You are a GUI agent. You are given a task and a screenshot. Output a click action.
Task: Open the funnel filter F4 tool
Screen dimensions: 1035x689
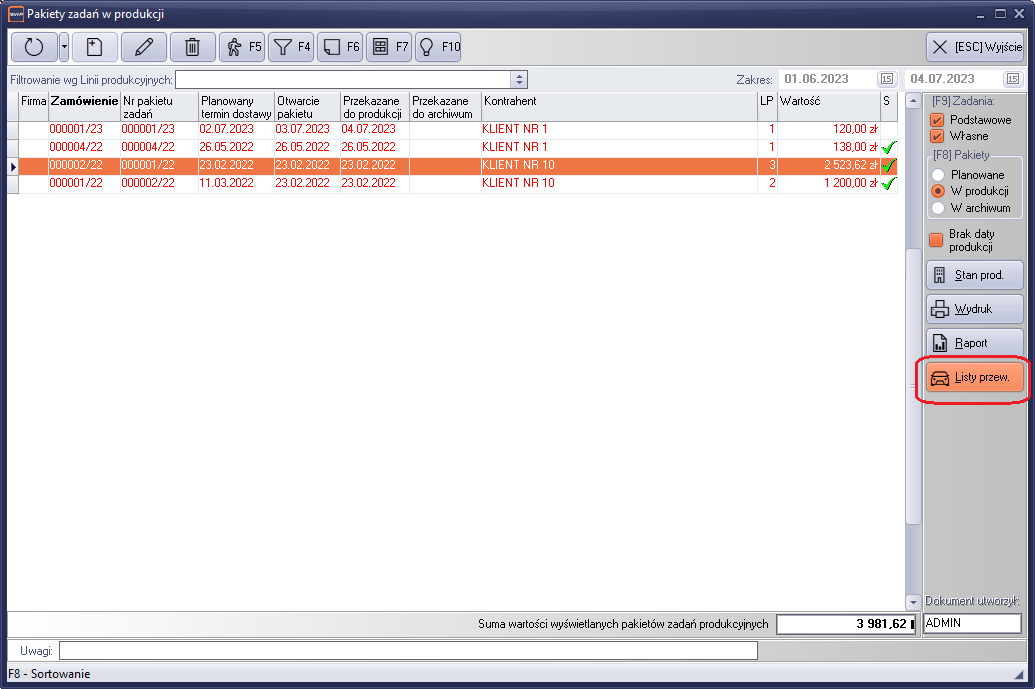pyautogui.click(x=291, y=47)
